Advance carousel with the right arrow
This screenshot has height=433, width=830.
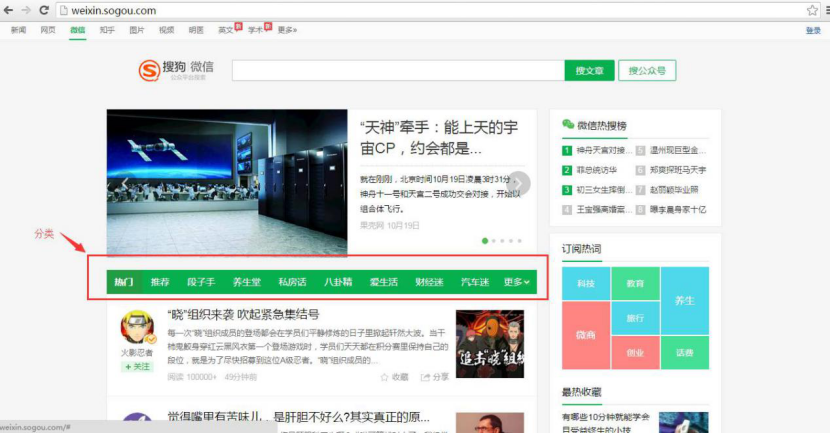pyautogui.click(x=519, y=184)
